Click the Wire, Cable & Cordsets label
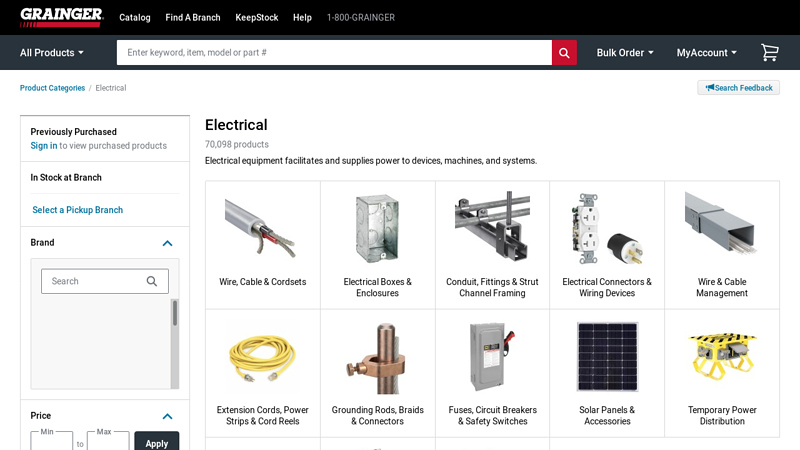Screen dimensions: 800x450 pyautogui.click(x=262, y=282)
